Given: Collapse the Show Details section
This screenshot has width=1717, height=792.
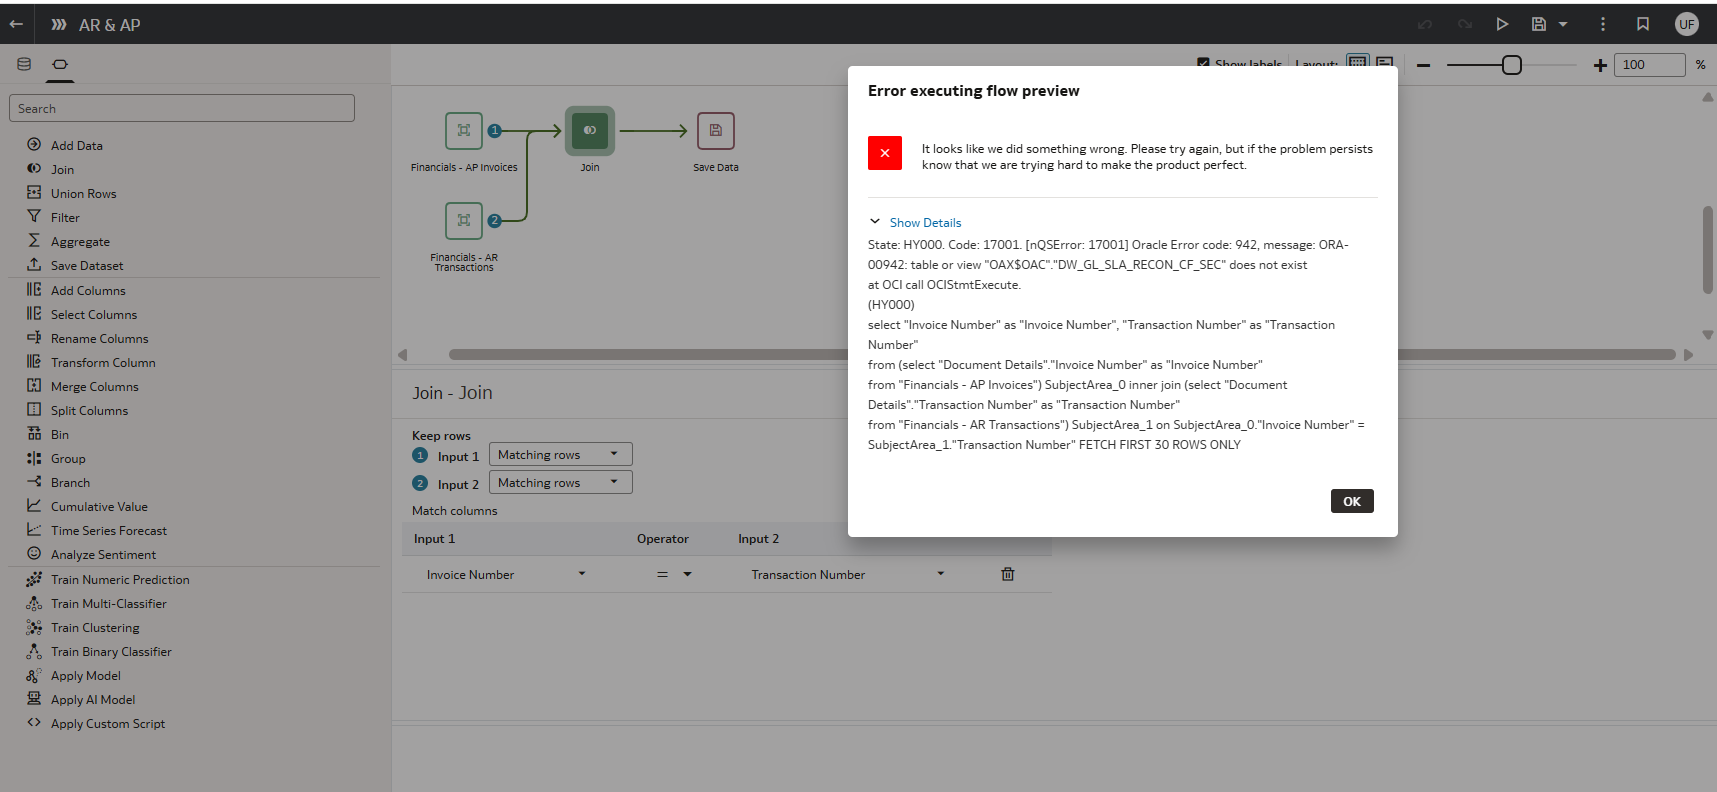Looking at the screenshot, I should (x=915, y=222).
